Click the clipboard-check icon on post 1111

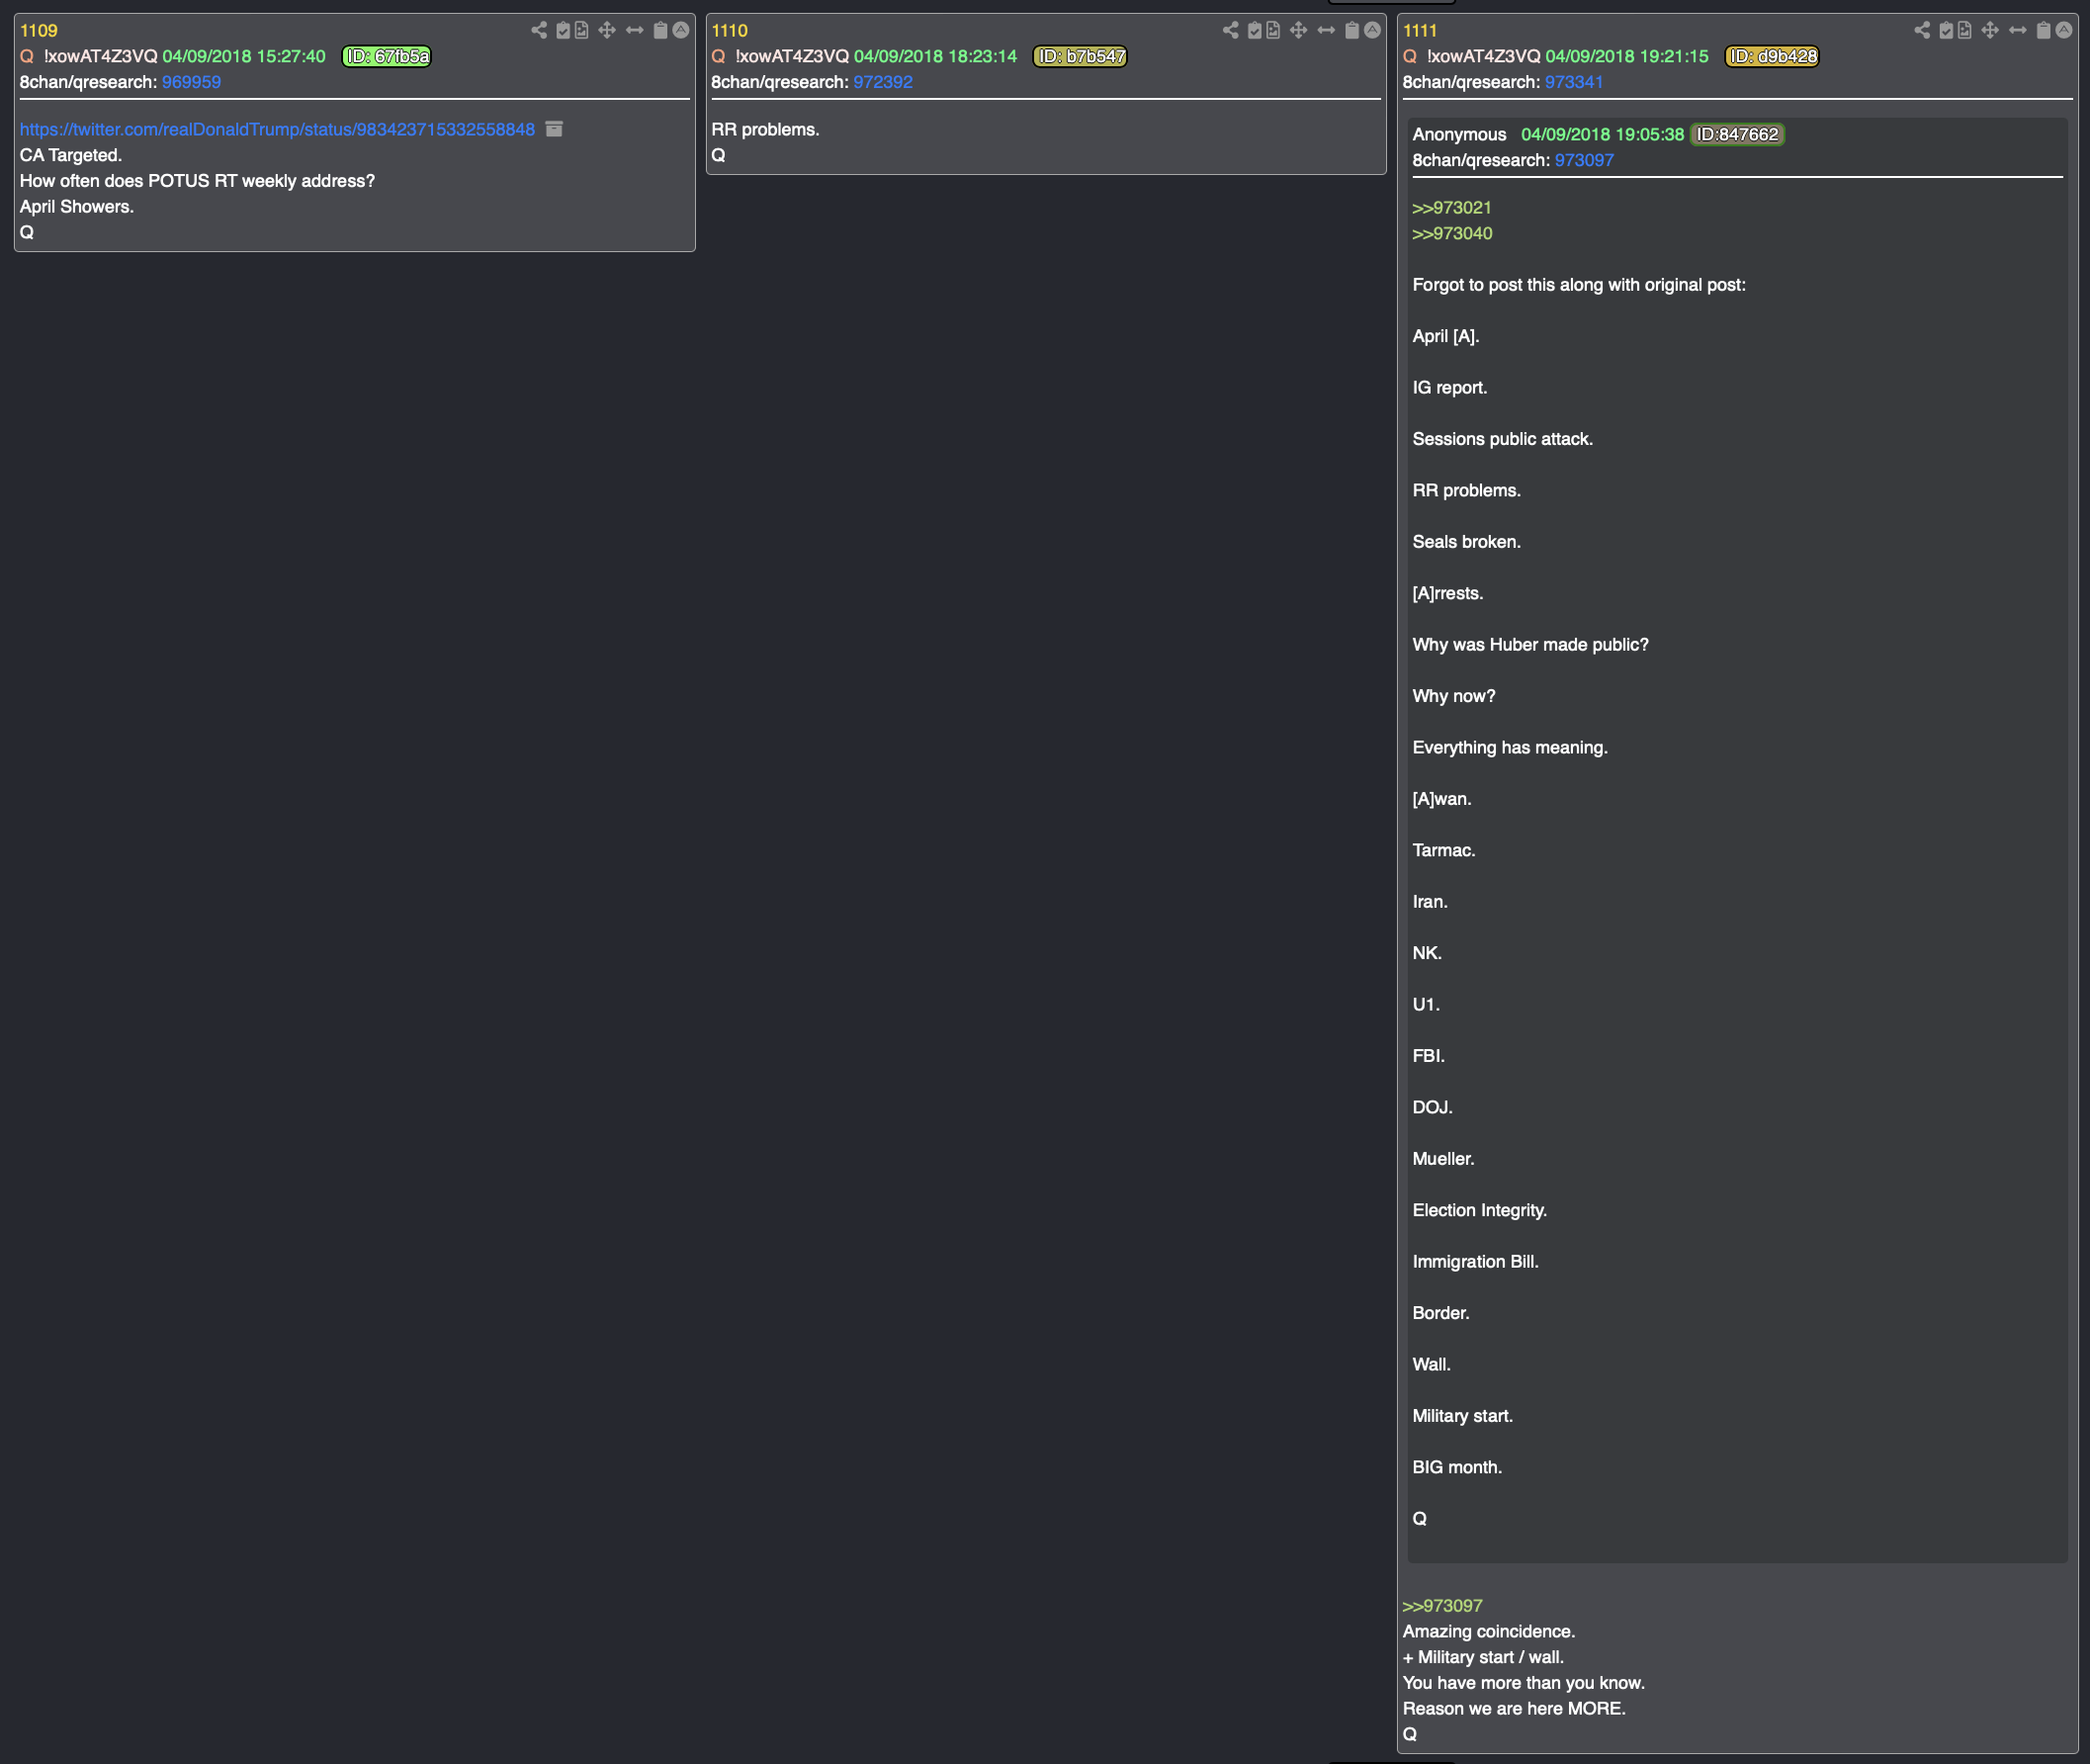click(1946, 30)
